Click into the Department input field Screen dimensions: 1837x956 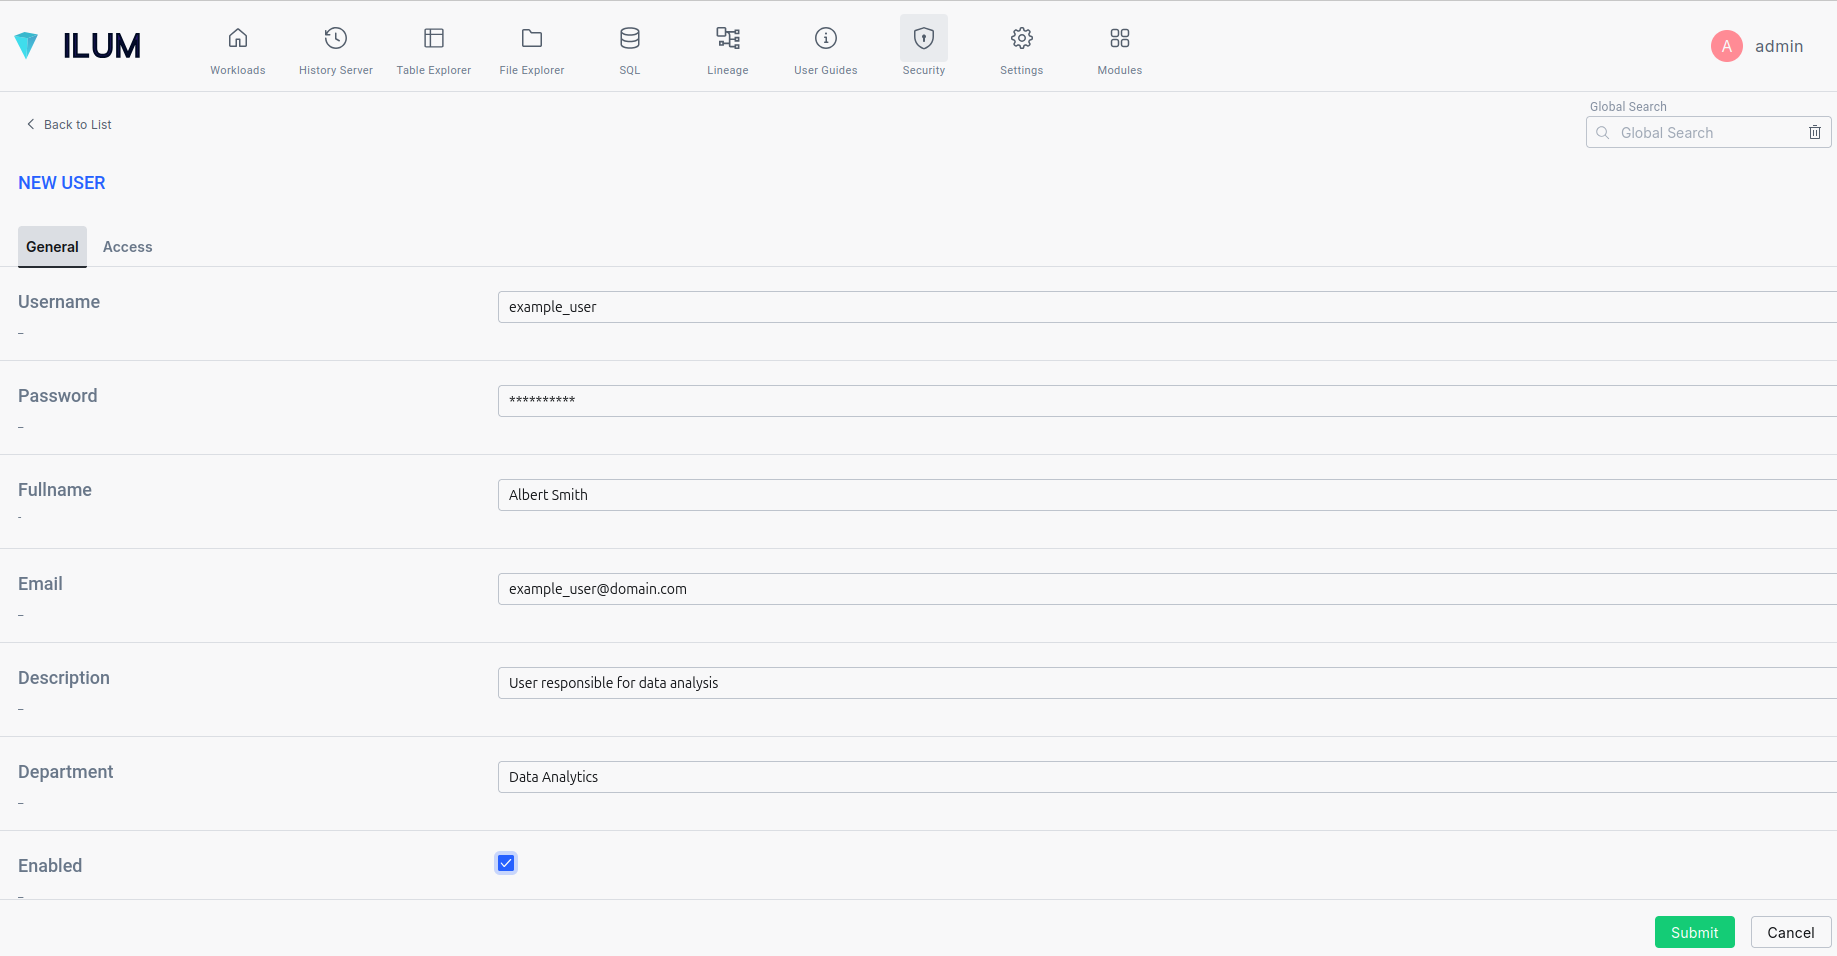tap(1167, 777)
